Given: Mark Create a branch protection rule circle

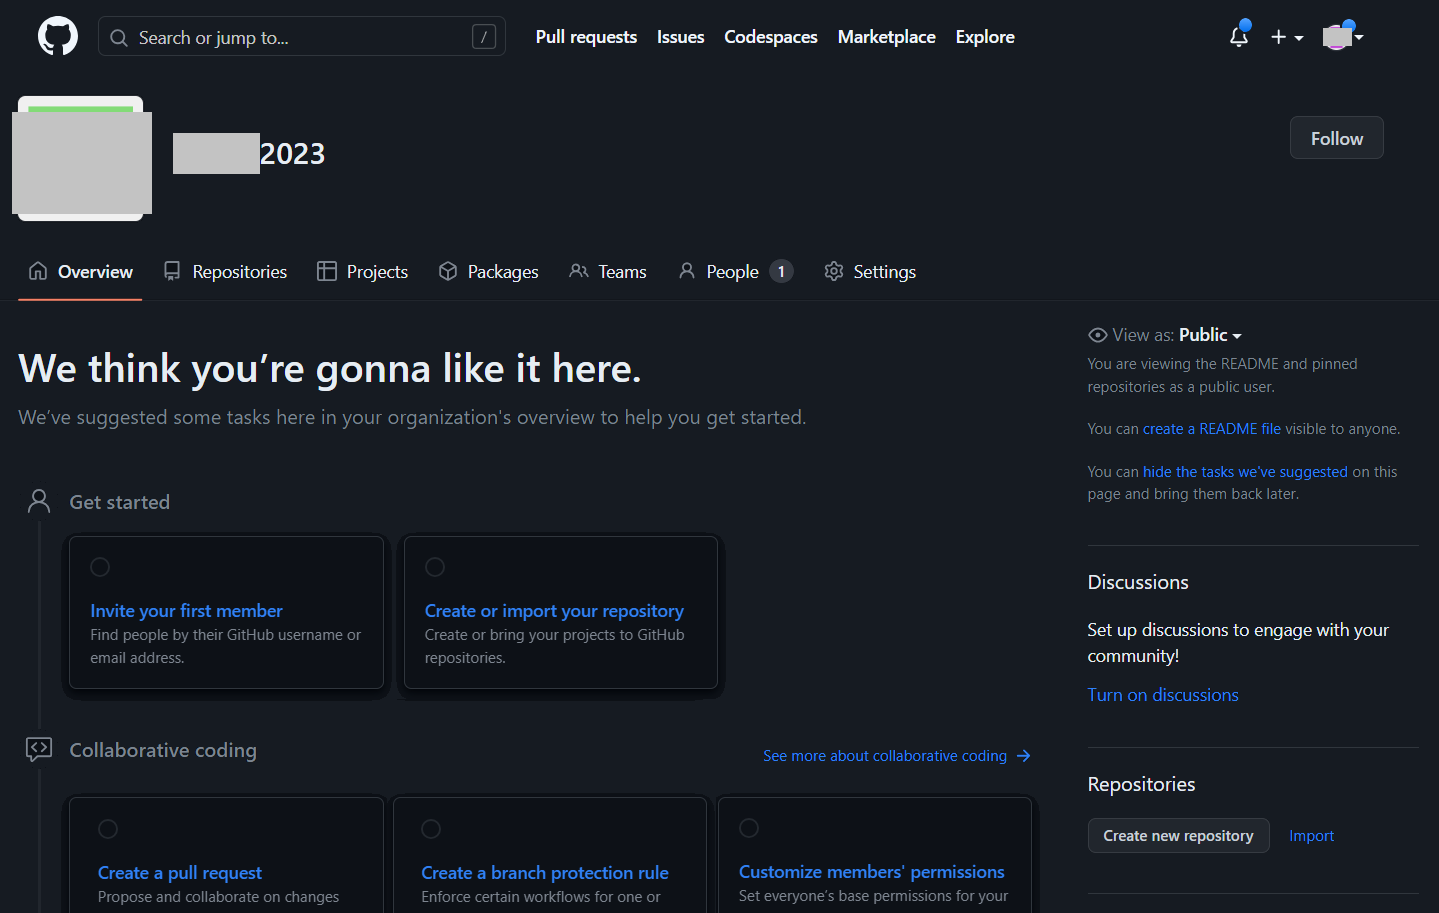Looking at the screenshot, I should [x=431, y=829].
